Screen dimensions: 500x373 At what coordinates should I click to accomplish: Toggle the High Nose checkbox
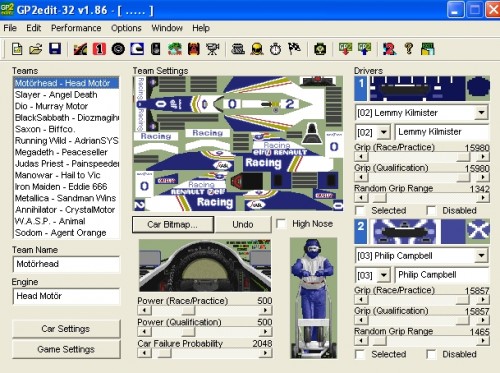click(281, 224)
